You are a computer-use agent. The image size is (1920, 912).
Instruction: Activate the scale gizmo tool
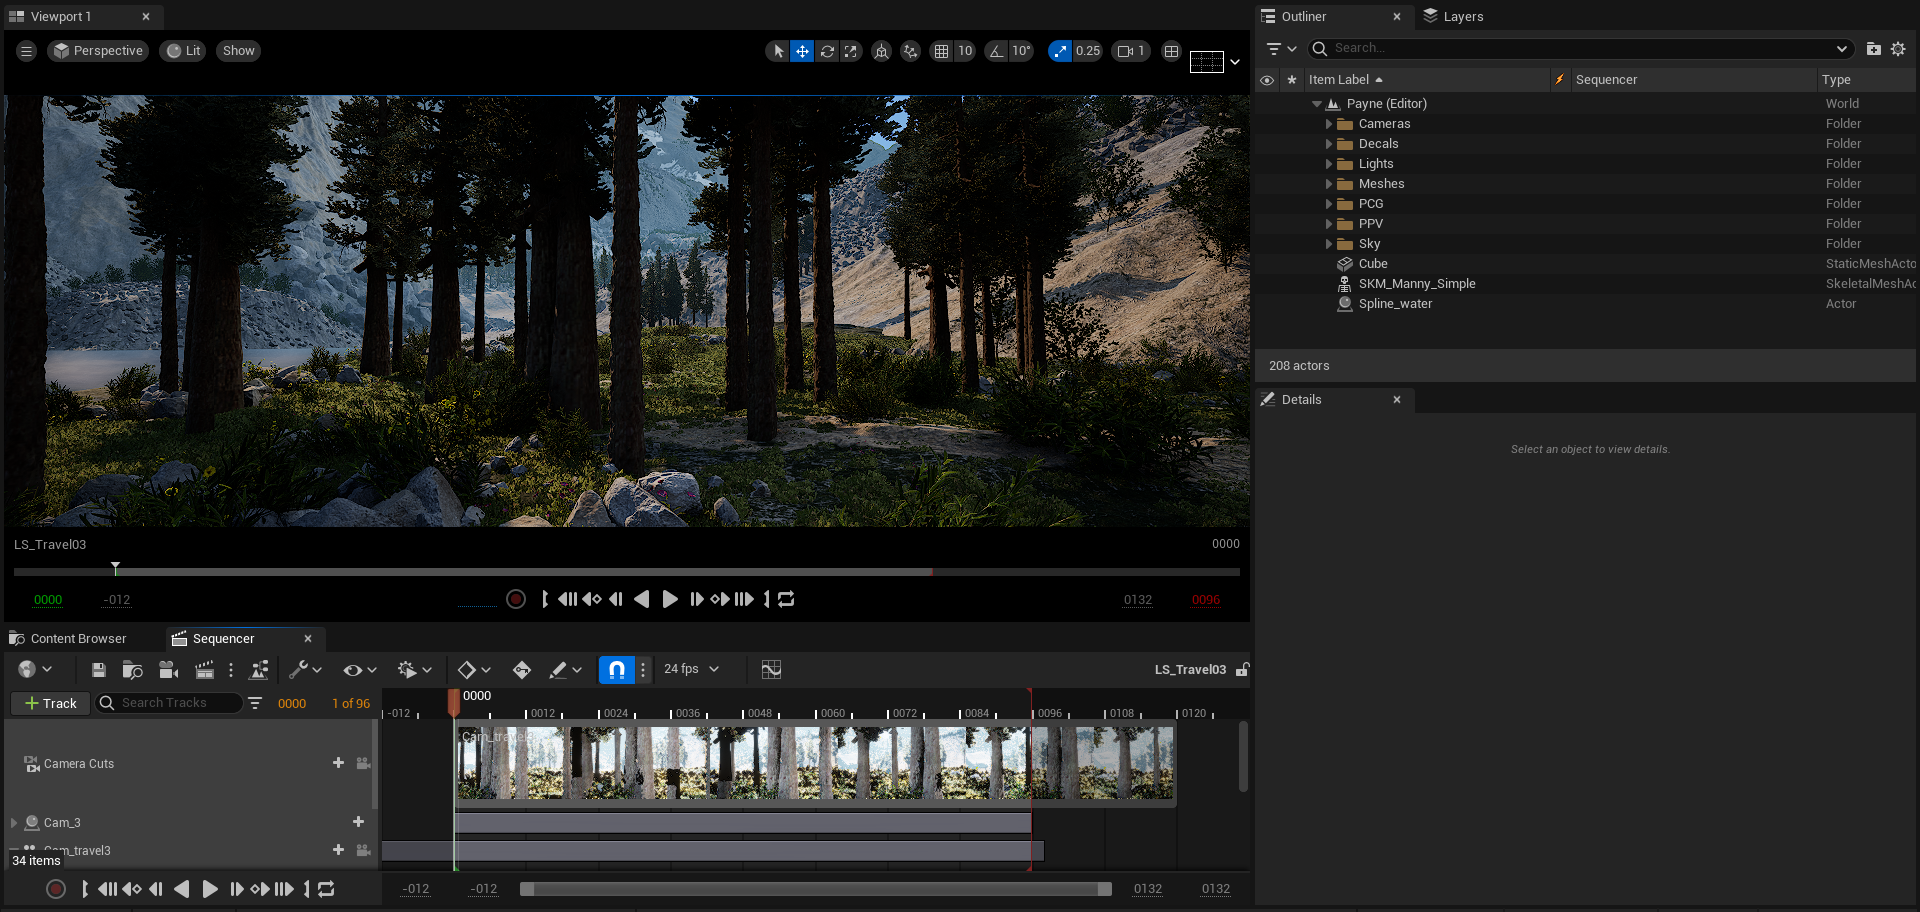coord(851,51)
